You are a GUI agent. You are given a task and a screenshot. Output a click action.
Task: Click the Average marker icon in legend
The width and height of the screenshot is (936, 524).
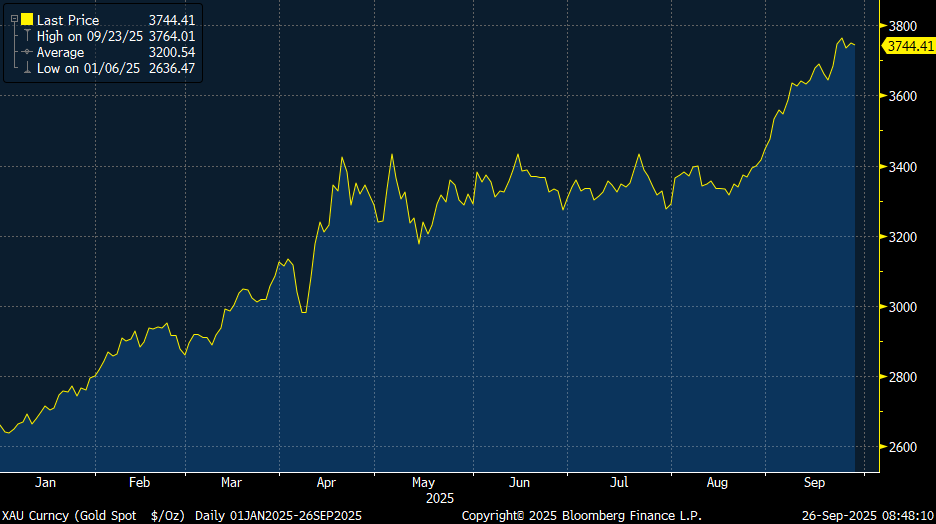point(27,52)
